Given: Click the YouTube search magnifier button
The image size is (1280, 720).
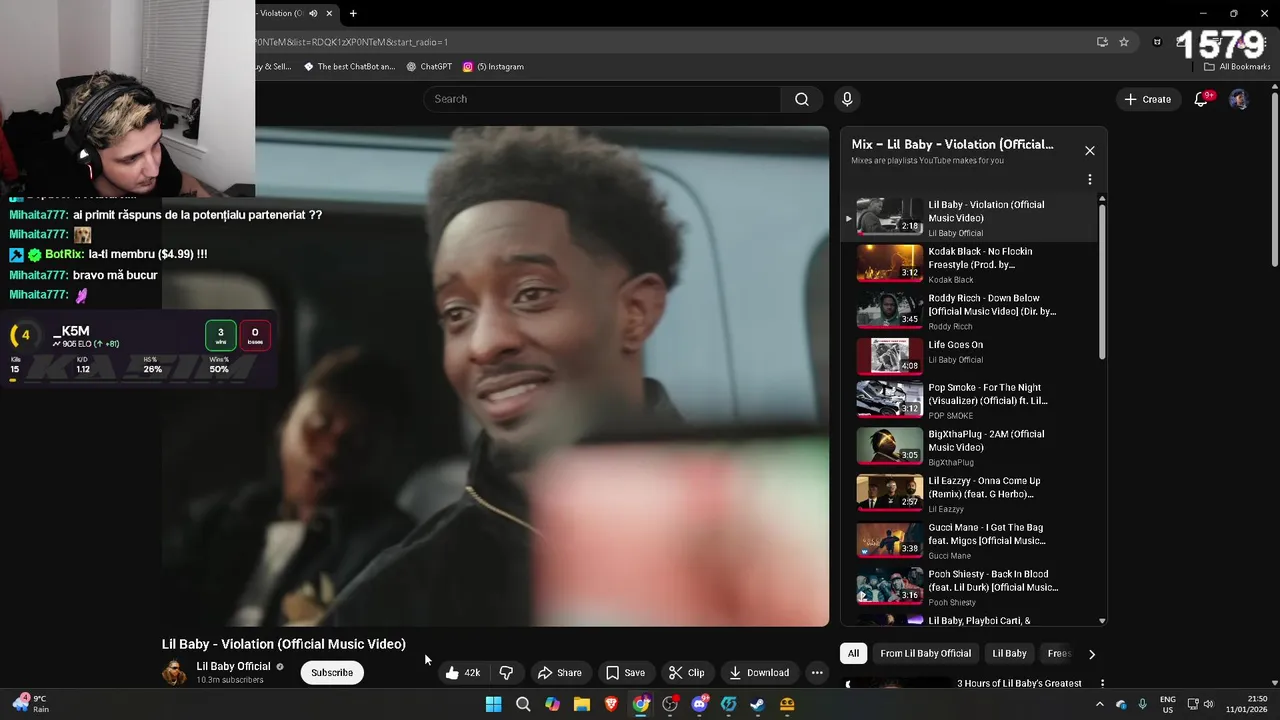Looking at the screenshot, I should (x=801, y=99).
